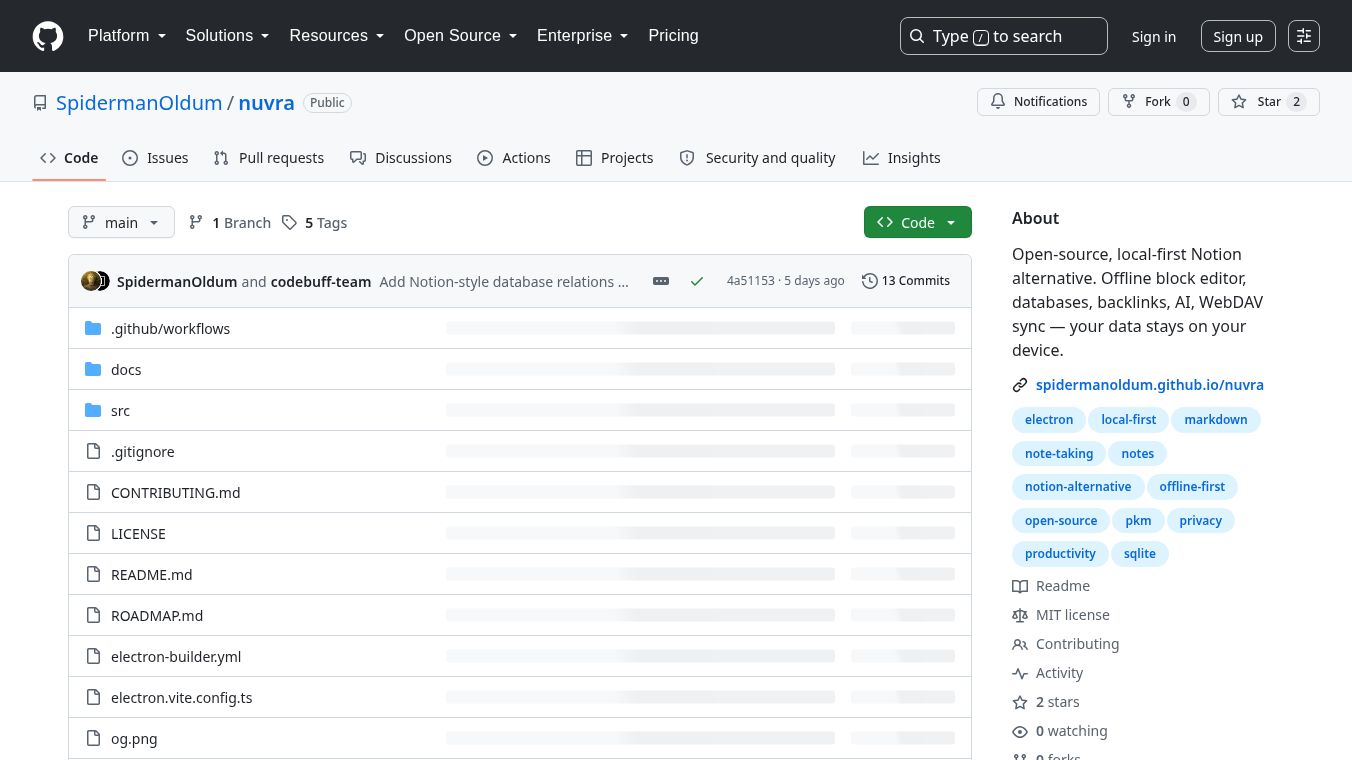This screenshot has height=760, width=1352.
Task: Open the nuvra repository name link
Action: pyautogui.click(x=266, y=103)
